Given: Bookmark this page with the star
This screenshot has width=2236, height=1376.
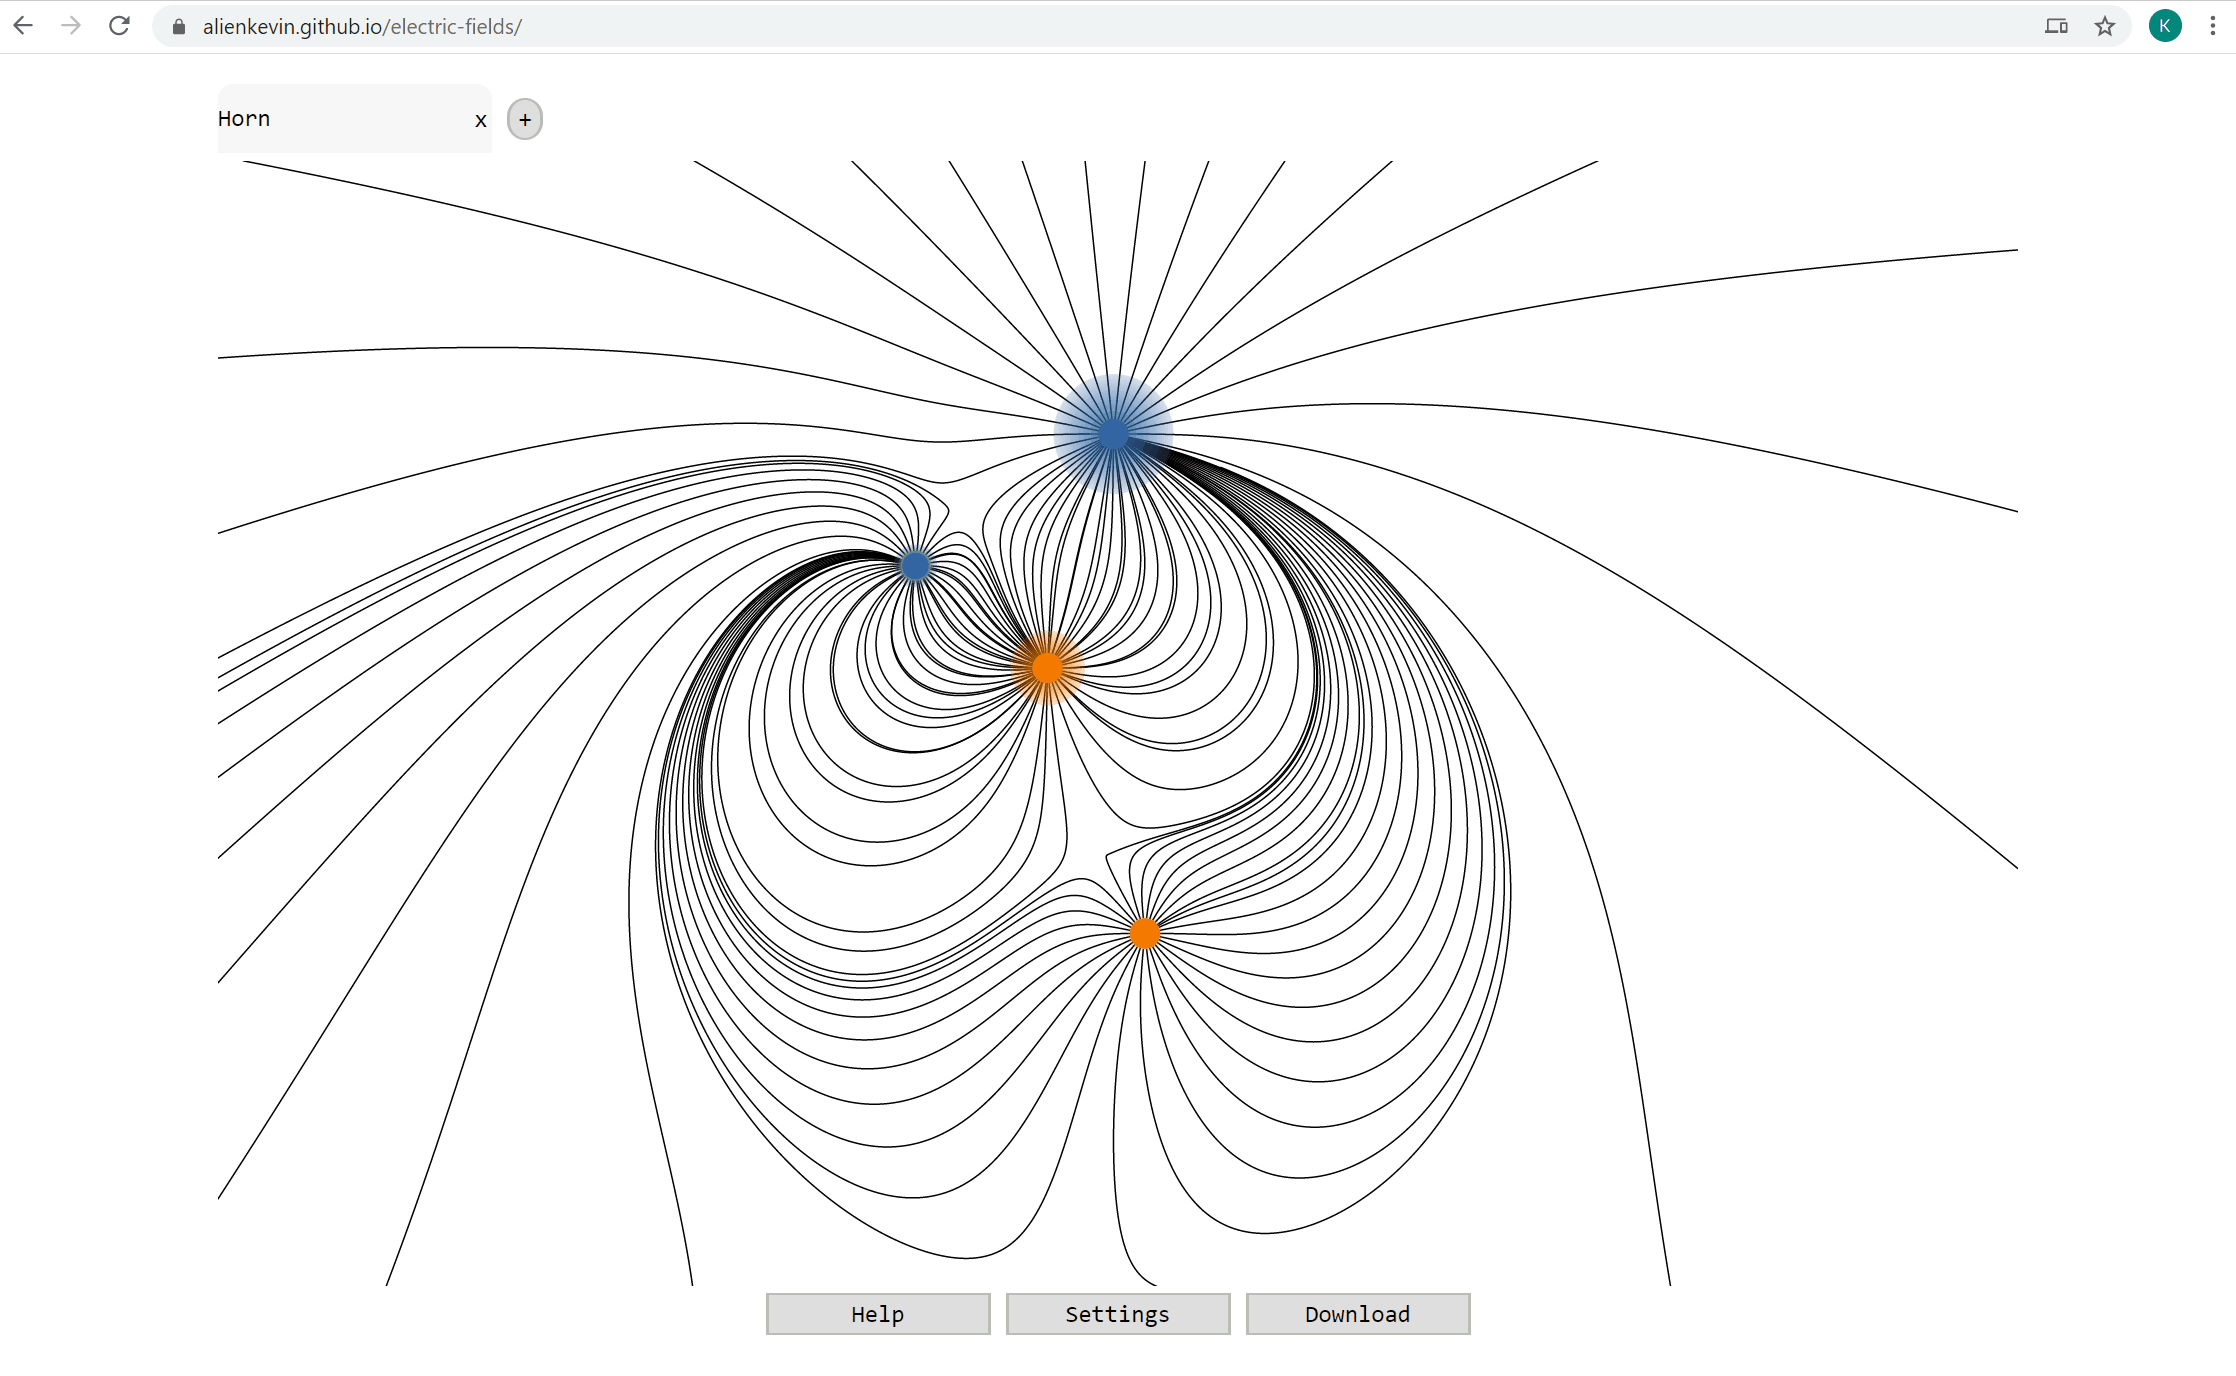Looking at the screenshot, I should click(2105, 26).
